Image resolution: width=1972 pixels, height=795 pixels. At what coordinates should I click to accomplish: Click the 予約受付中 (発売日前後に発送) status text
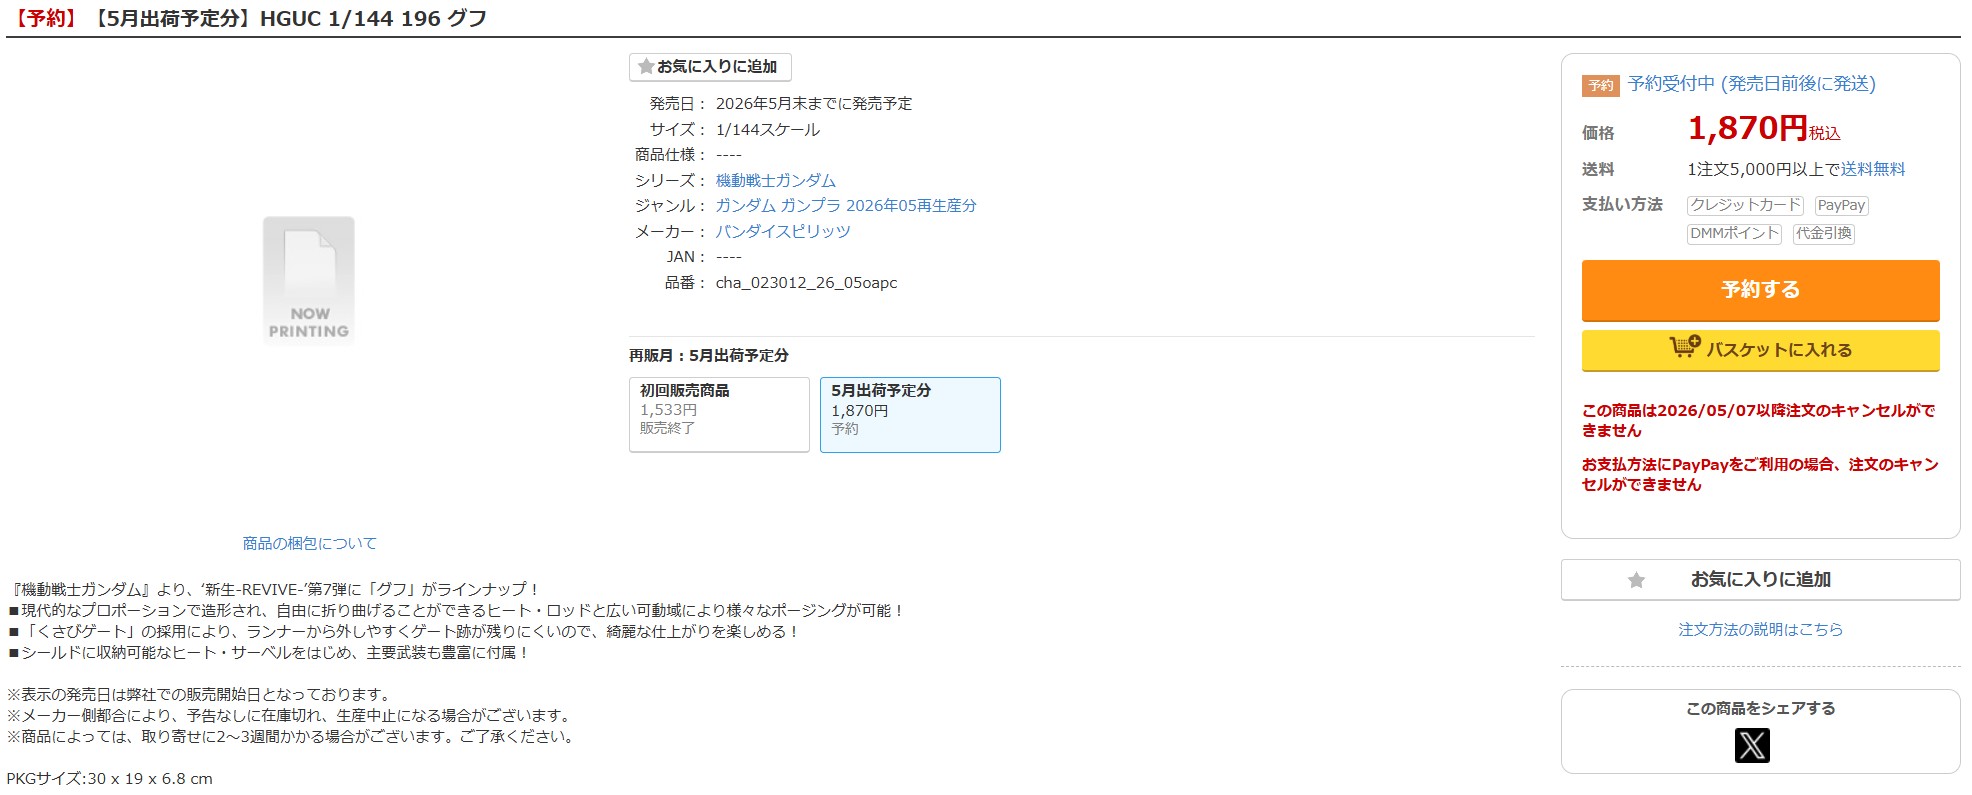(x=1752, y=84)
